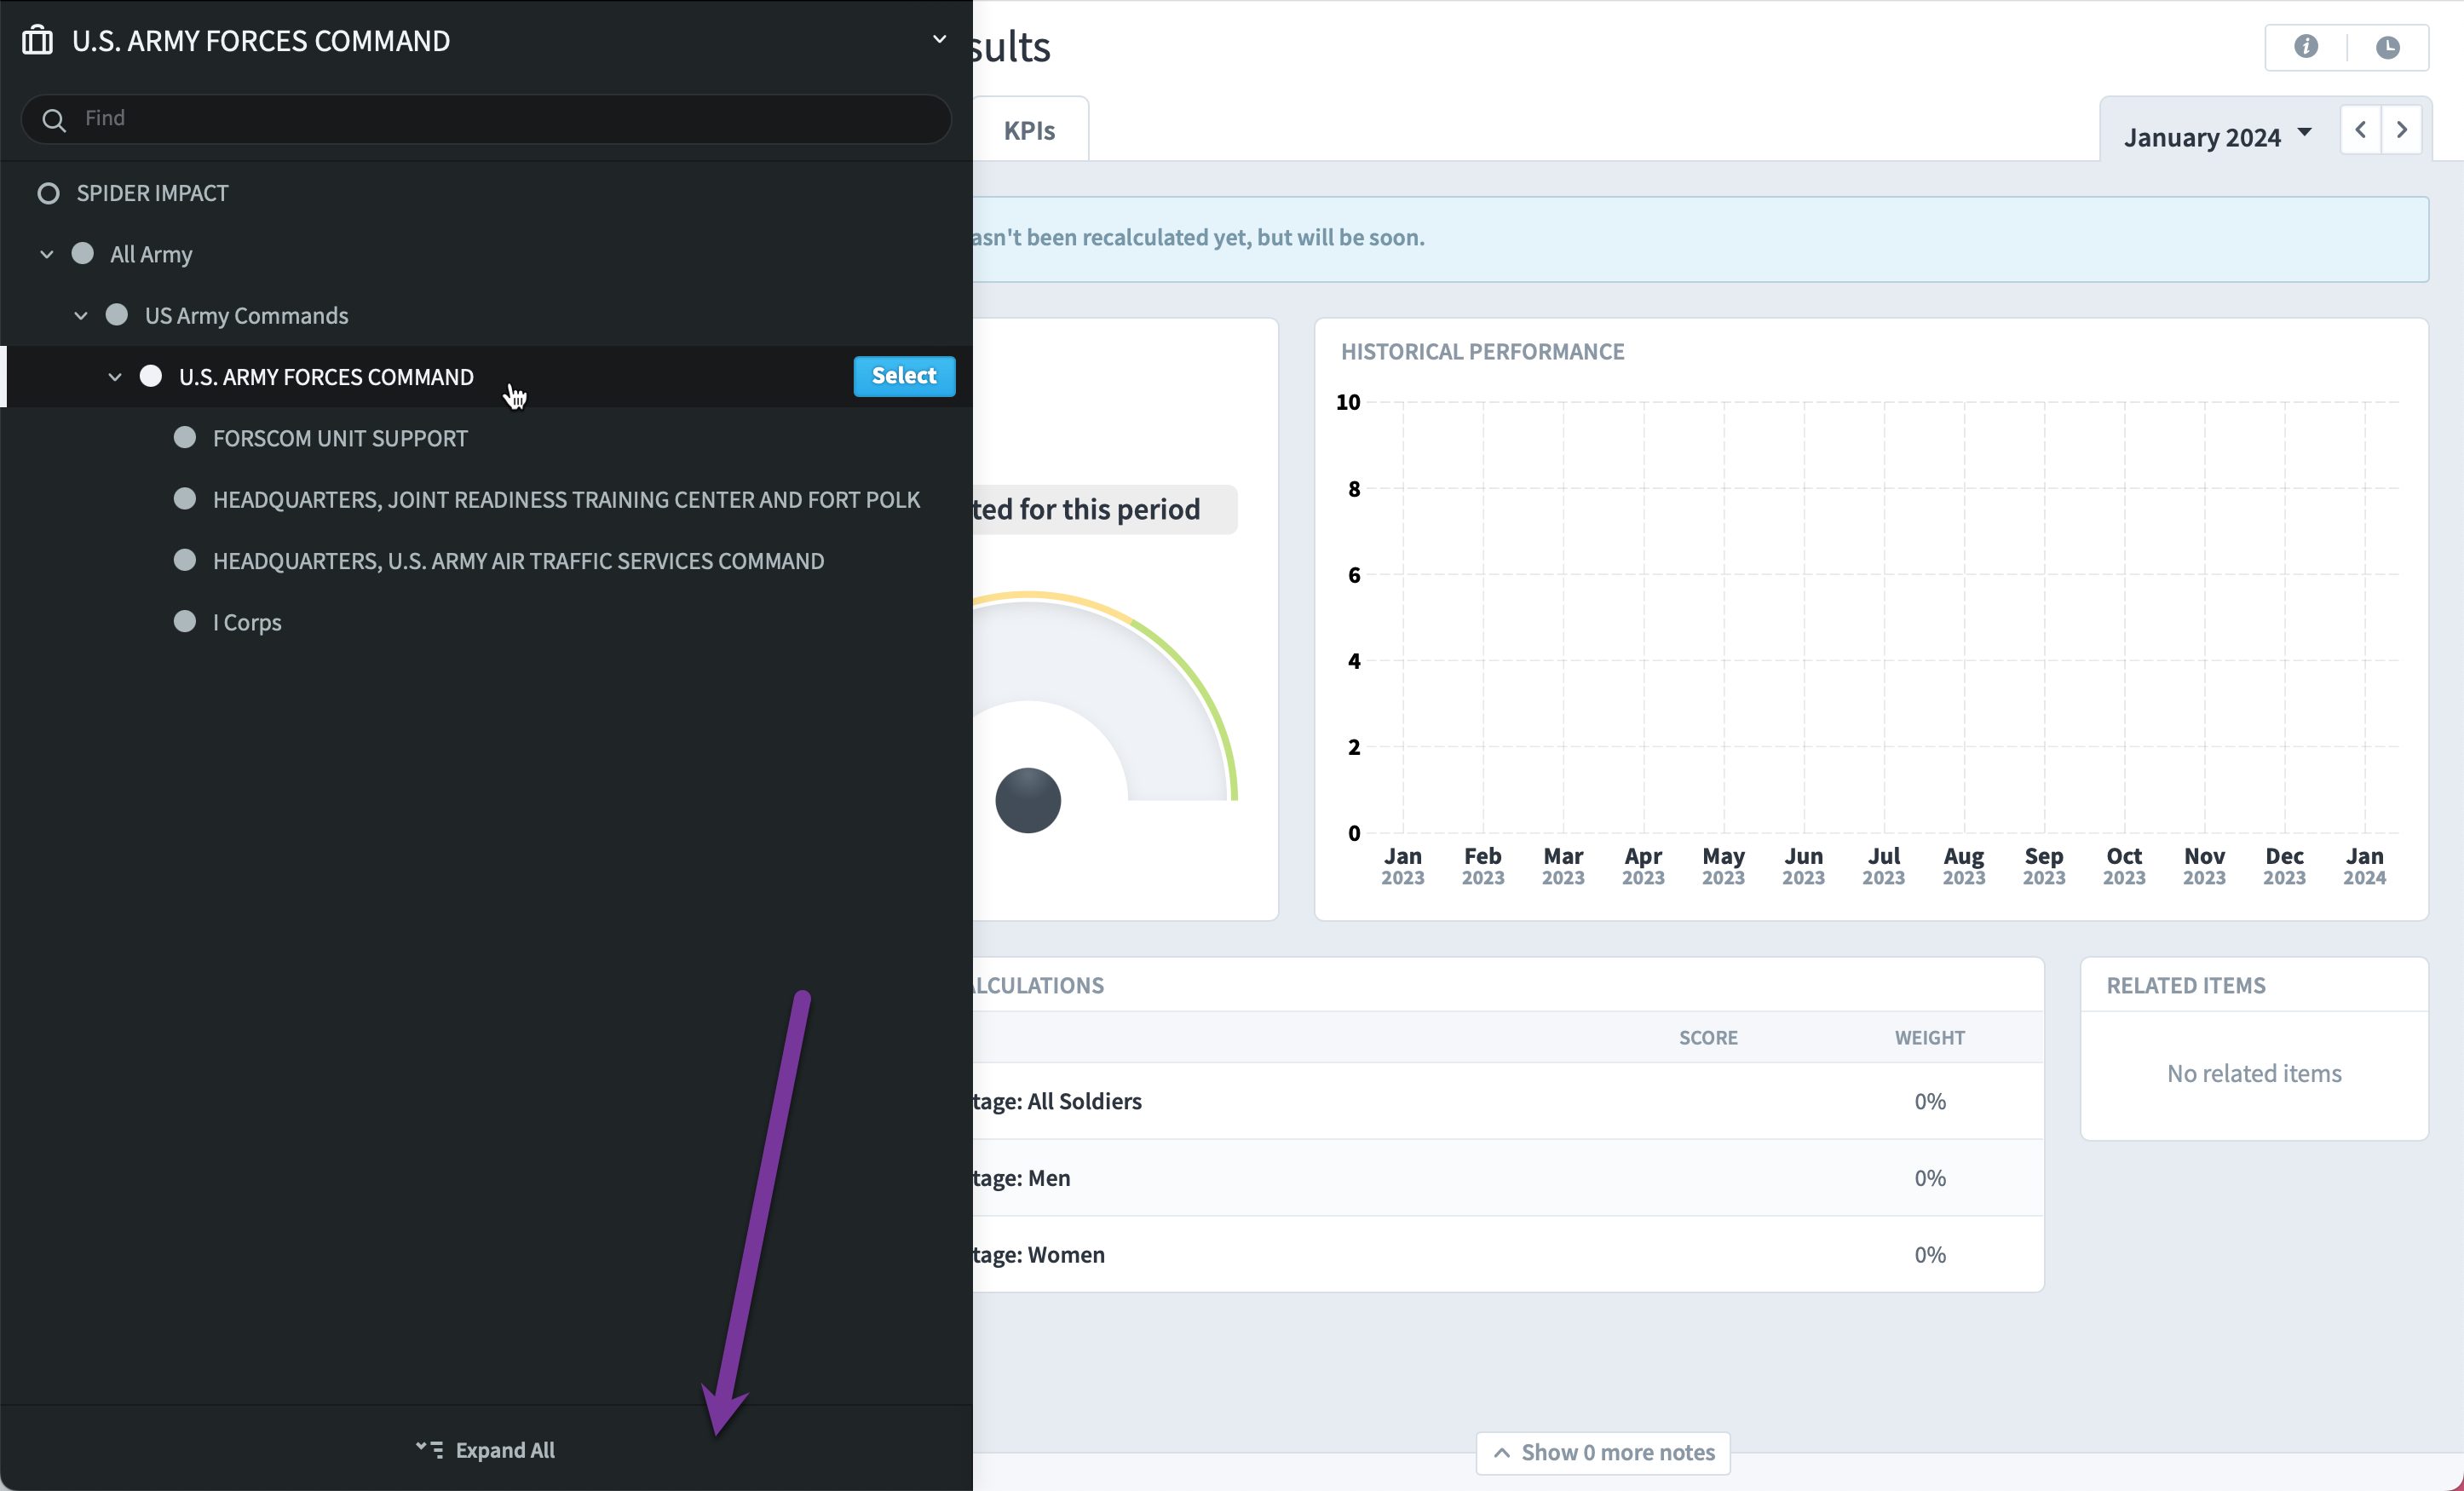Go to the previous period arrow

point(2361,130)
